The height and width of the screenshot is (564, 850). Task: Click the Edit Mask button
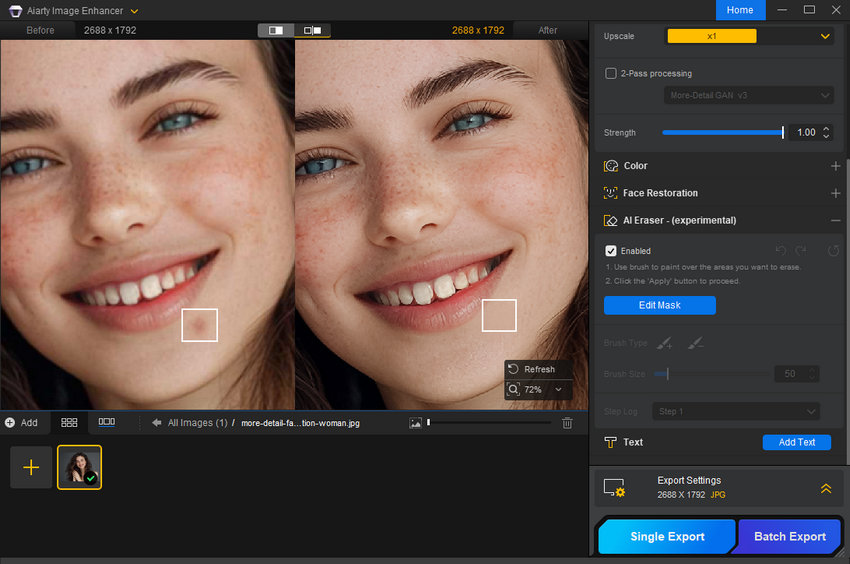click(x=660, y=305)
